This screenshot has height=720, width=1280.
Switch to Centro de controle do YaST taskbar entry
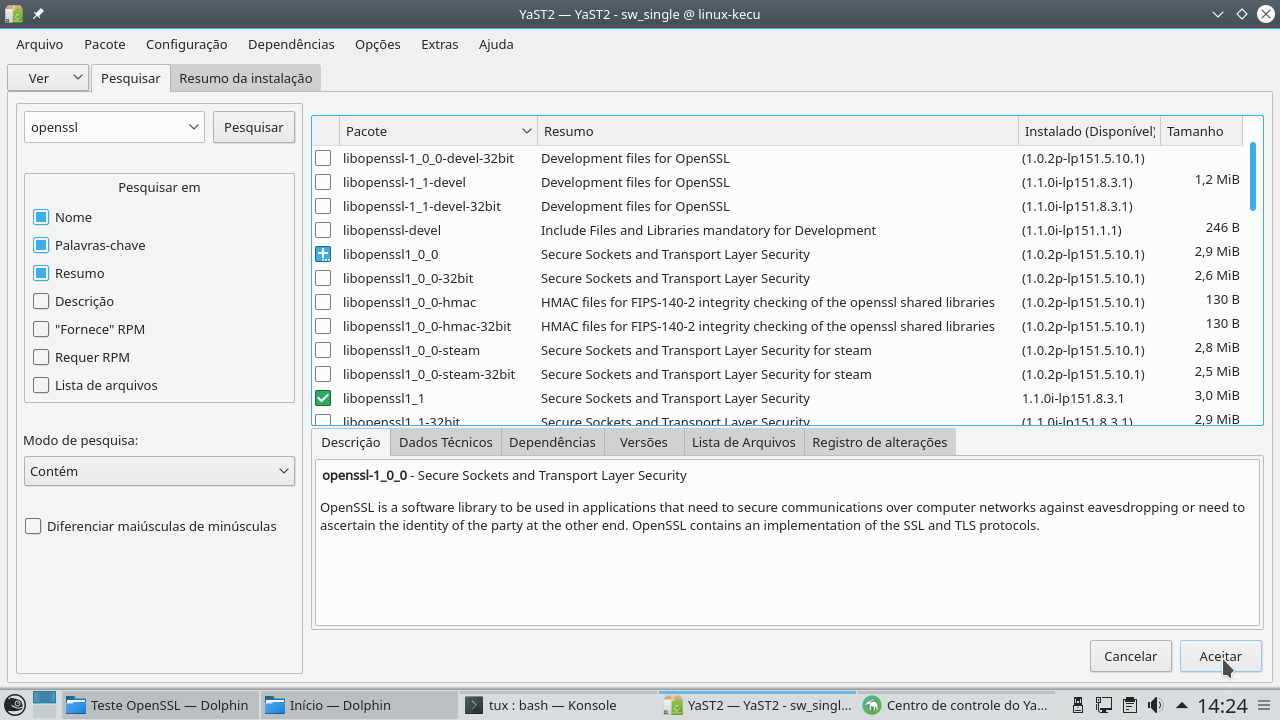point(957,705)
